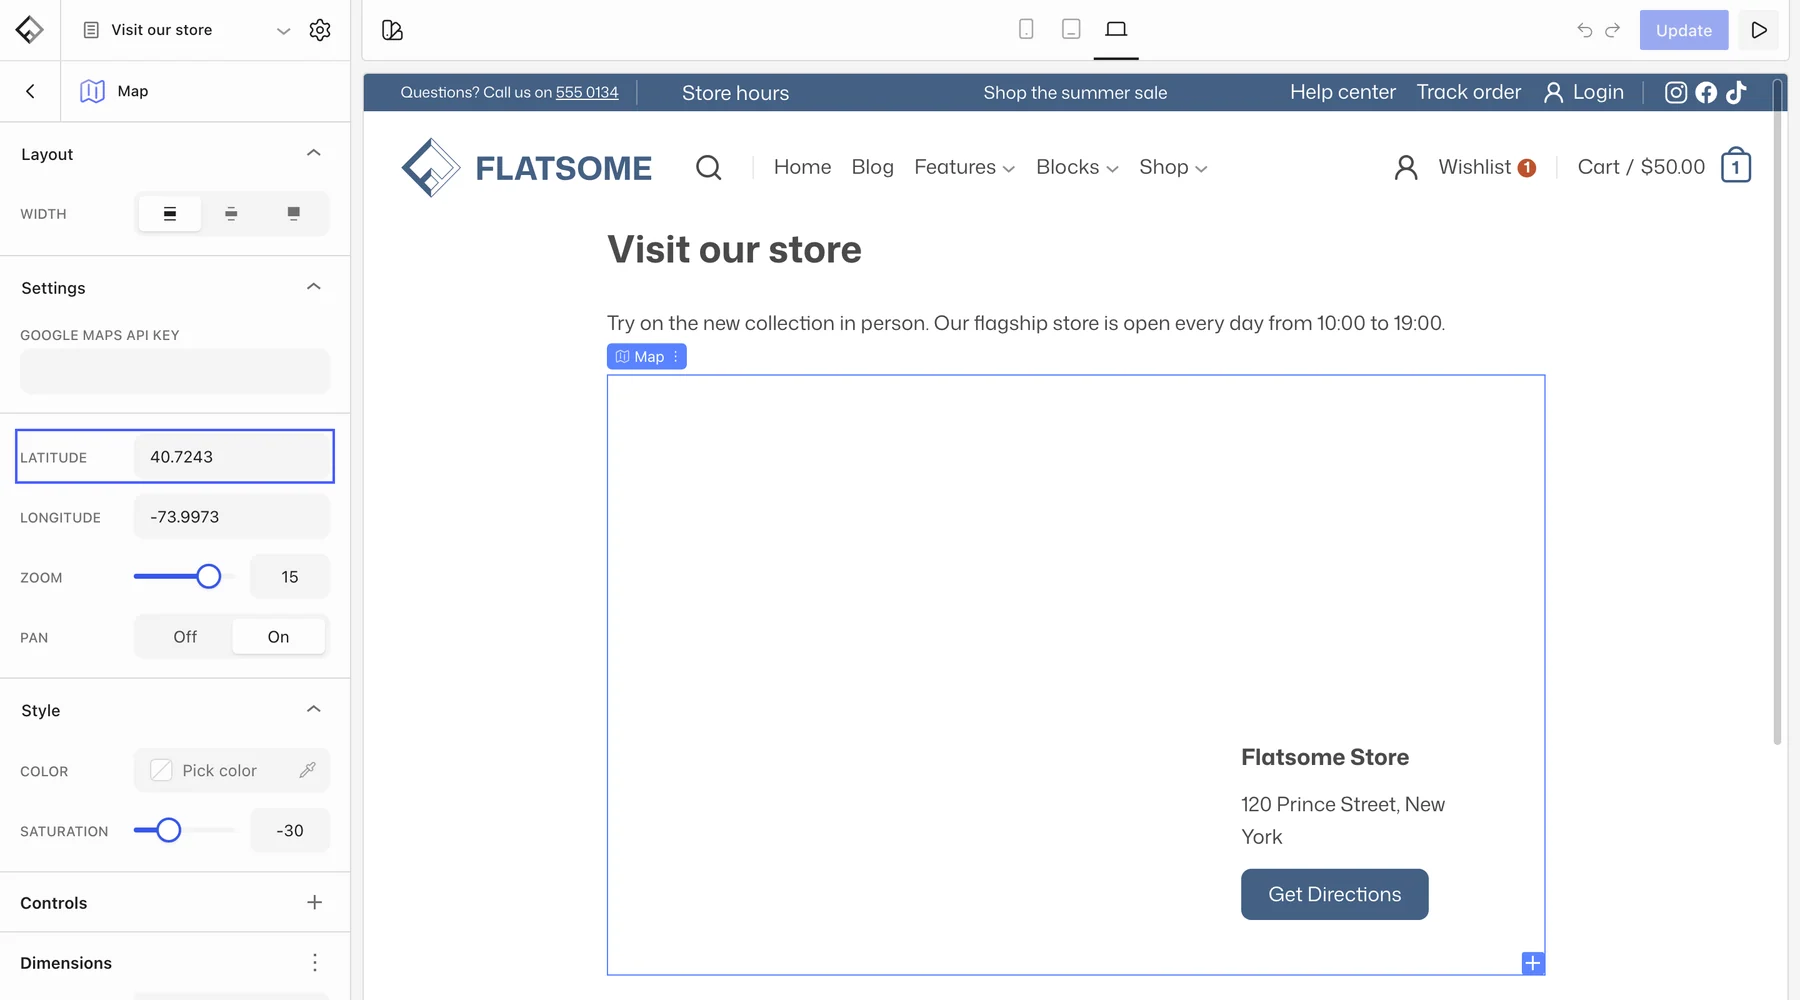Open the templates library icon
This screenshot has width=1800, height=1000.
click(392, 30)
